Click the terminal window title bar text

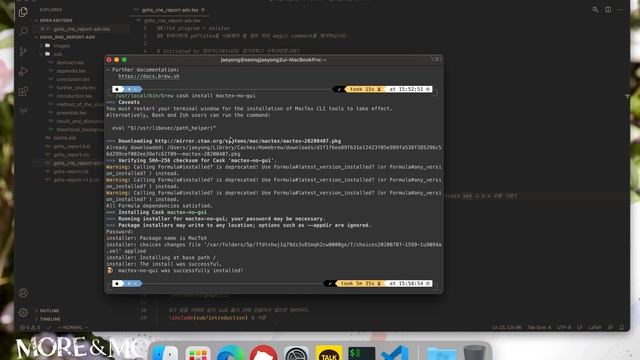tap(273, 60)
